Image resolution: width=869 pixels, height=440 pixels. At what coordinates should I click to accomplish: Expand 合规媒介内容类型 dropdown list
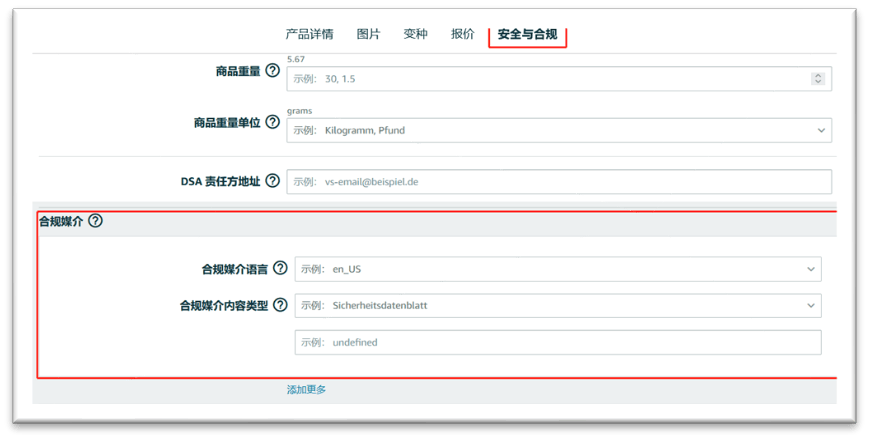click(x=810, y=305)
